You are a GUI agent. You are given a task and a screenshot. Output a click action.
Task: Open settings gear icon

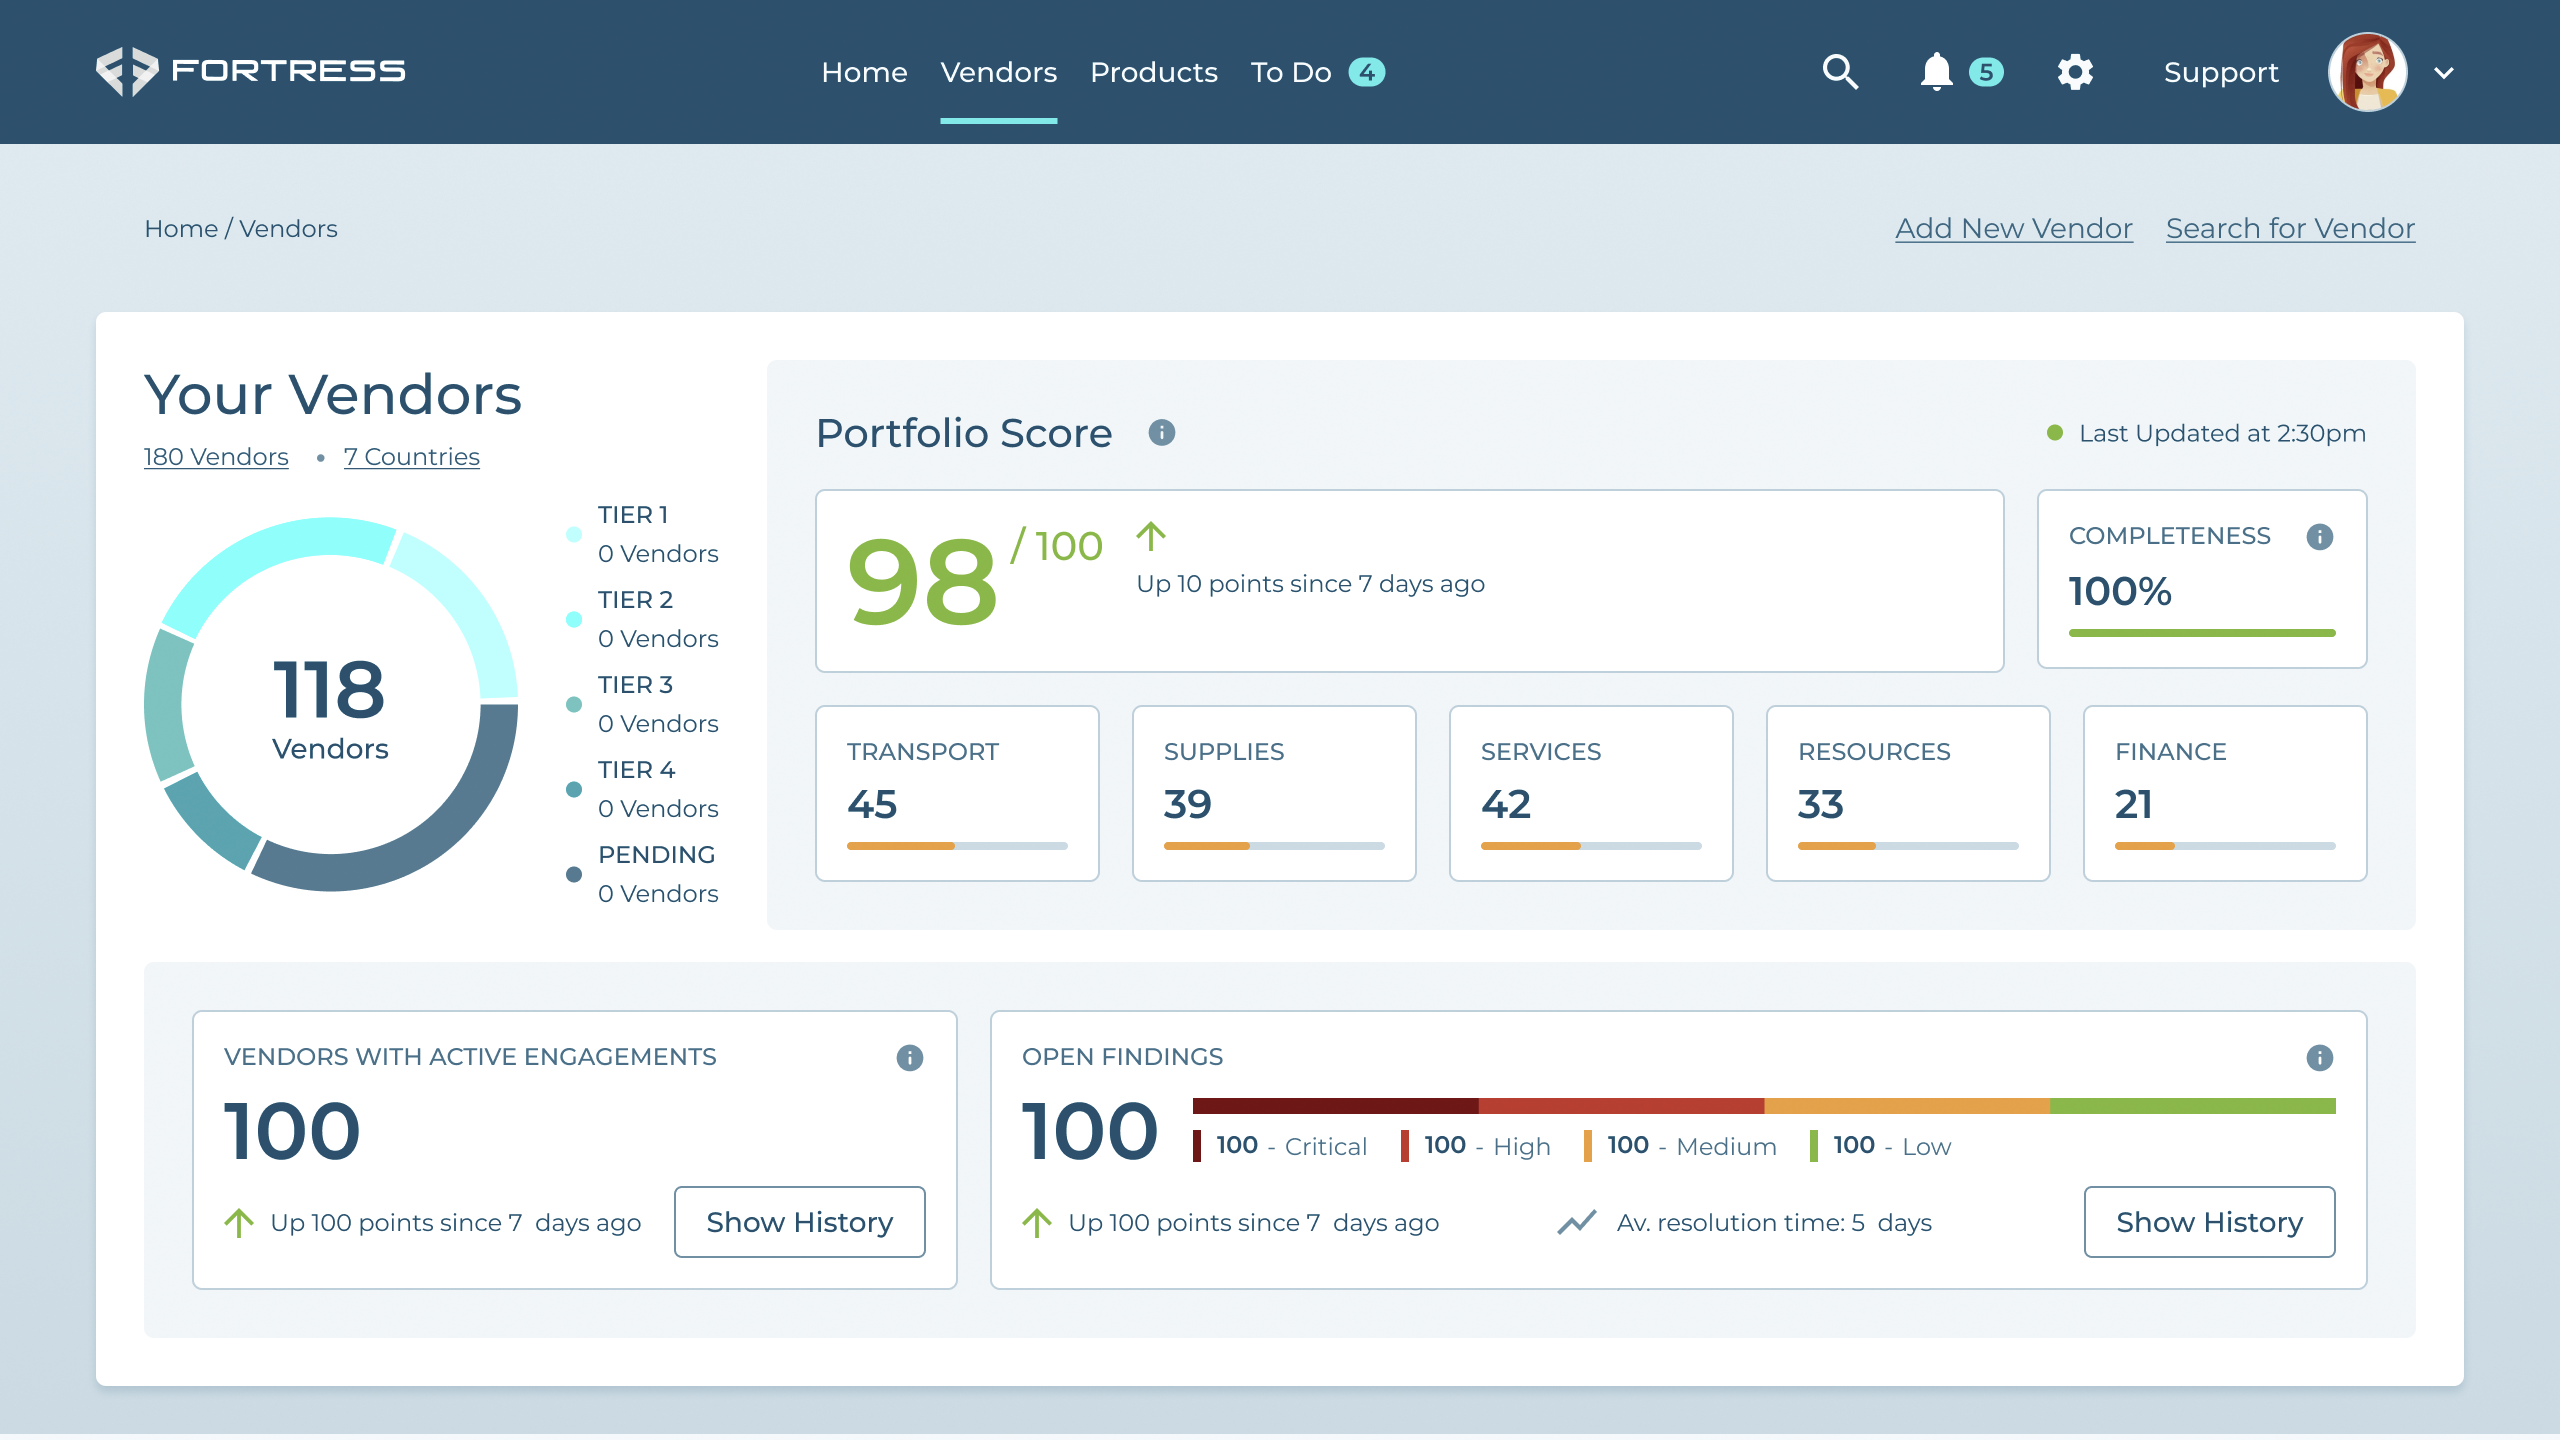[x=2075, y=72]
